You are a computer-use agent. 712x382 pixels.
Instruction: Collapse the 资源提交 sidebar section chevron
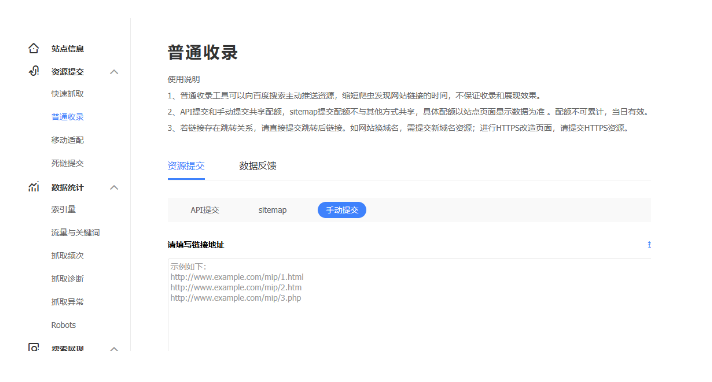tap(114, 72)
